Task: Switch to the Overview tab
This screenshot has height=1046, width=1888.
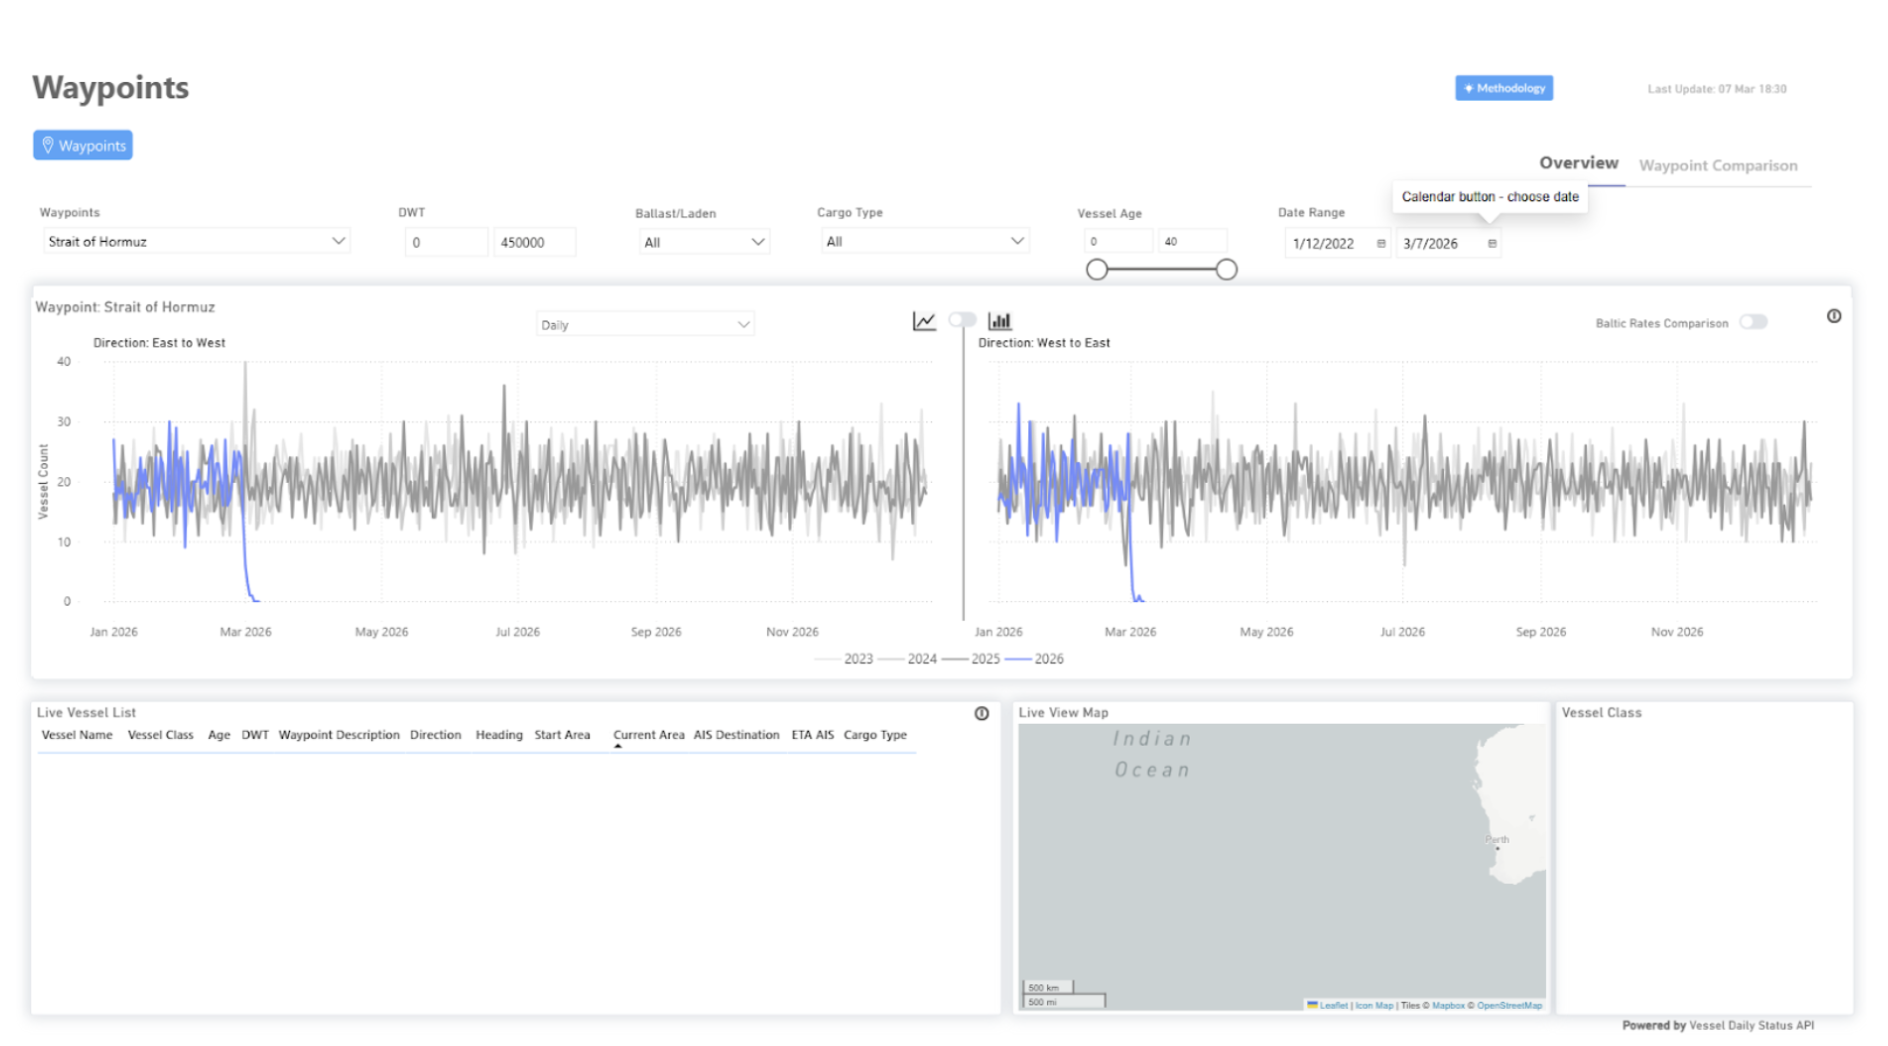Action: coord(1578,163)
